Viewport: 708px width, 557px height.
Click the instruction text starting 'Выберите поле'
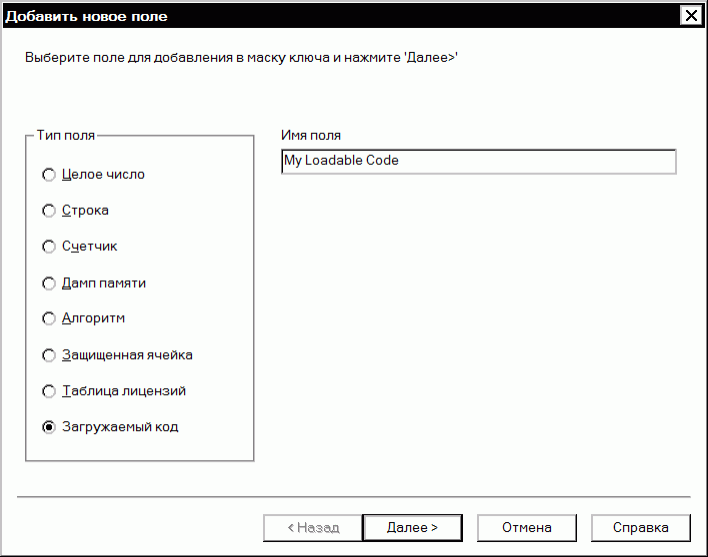coord(240,58)
